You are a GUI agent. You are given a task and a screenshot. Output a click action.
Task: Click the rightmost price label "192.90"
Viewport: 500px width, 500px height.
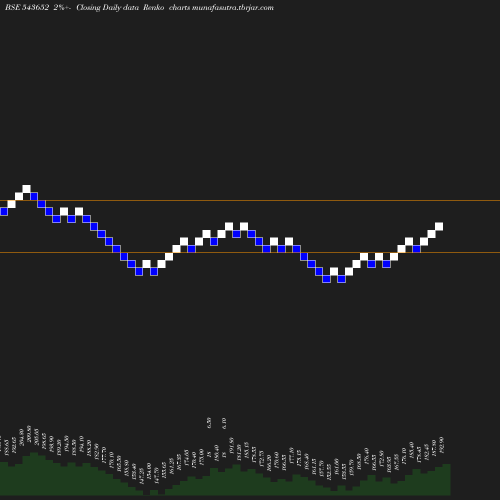442,444
